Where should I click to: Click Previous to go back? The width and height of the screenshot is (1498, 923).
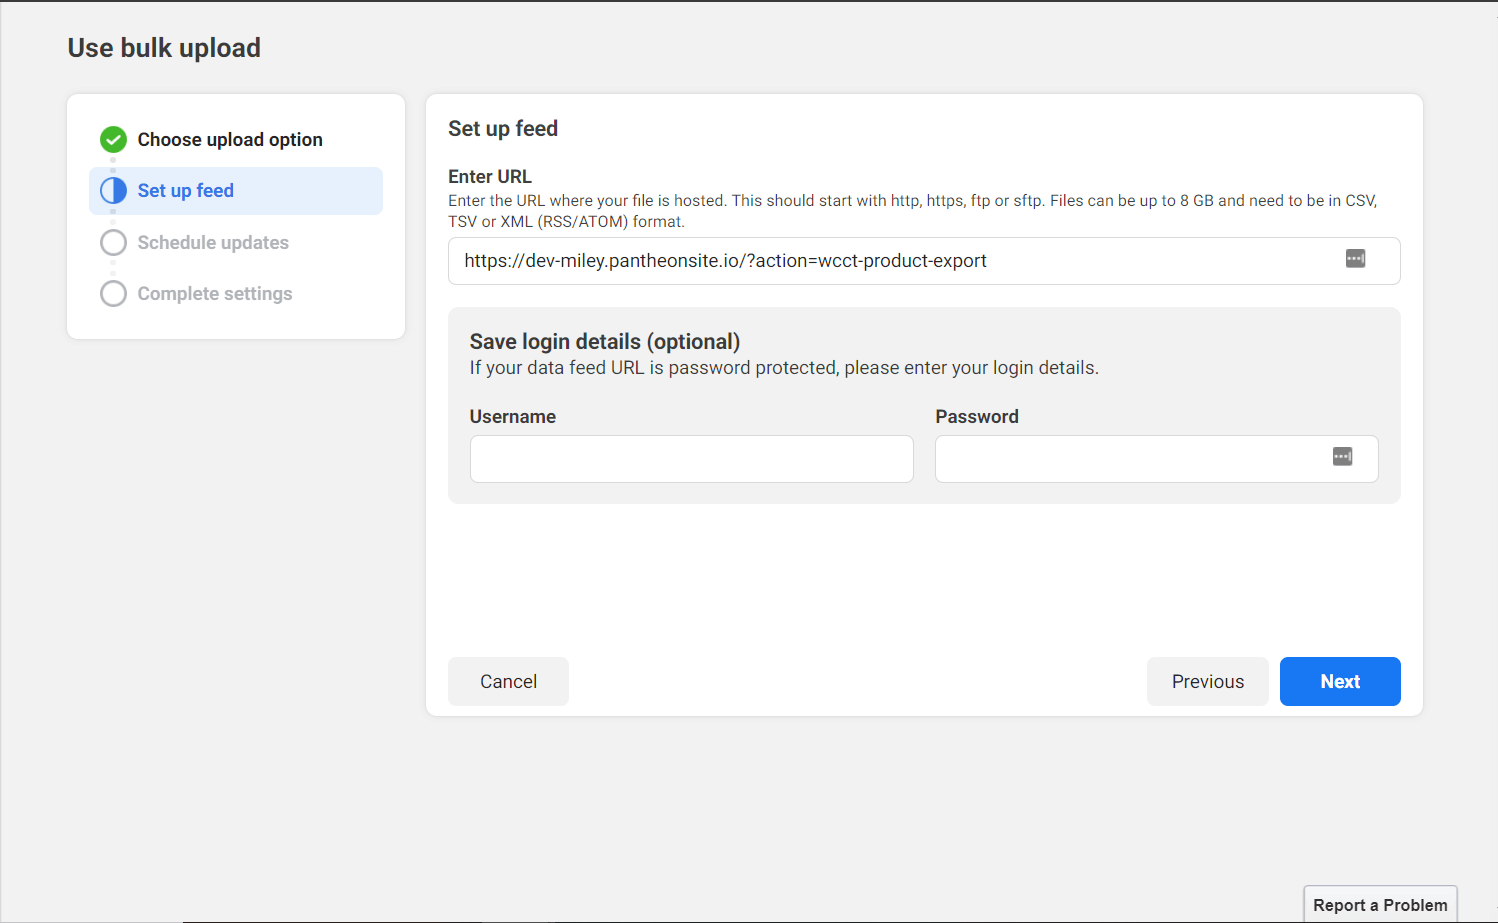(1207, 681)
